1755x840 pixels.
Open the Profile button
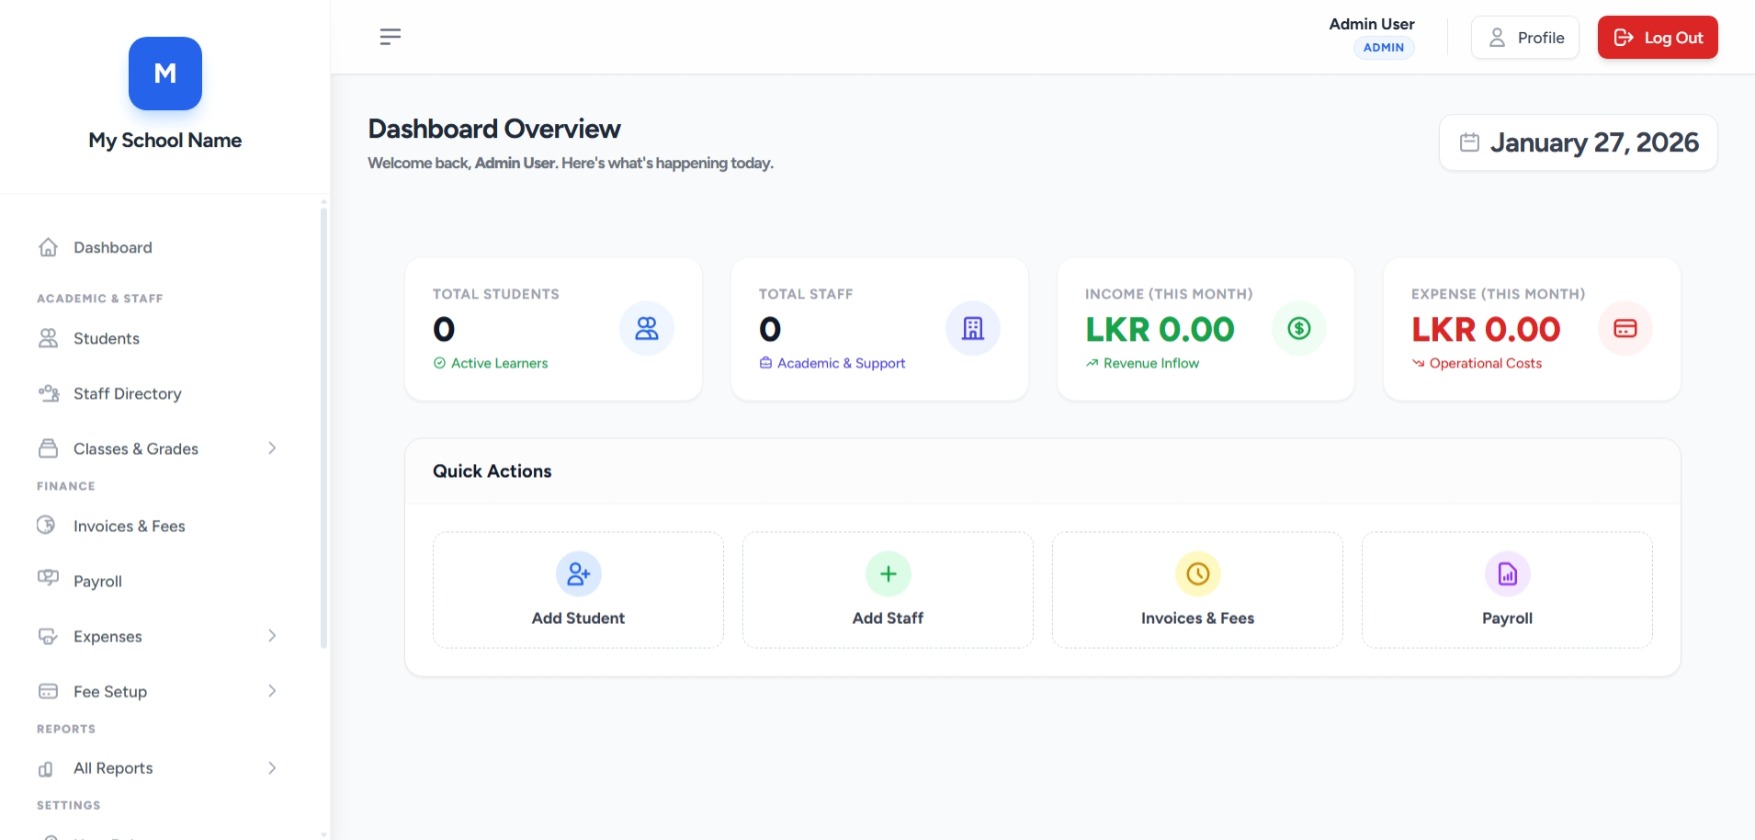[x=1525, y=38]
